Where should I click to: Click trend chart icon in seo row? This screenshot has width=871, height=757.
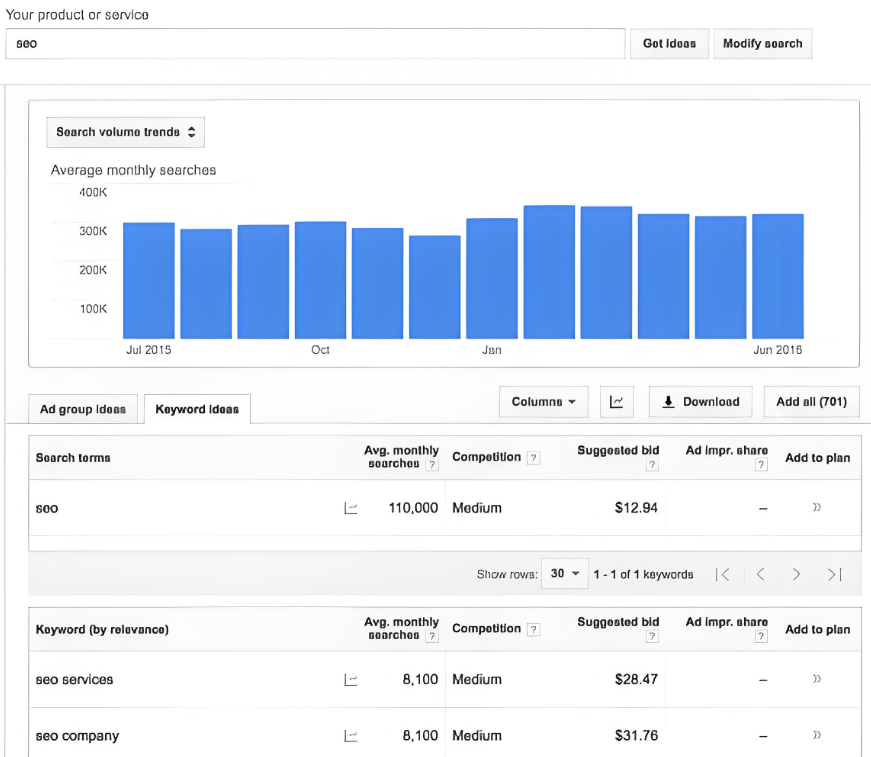(351, 508)
